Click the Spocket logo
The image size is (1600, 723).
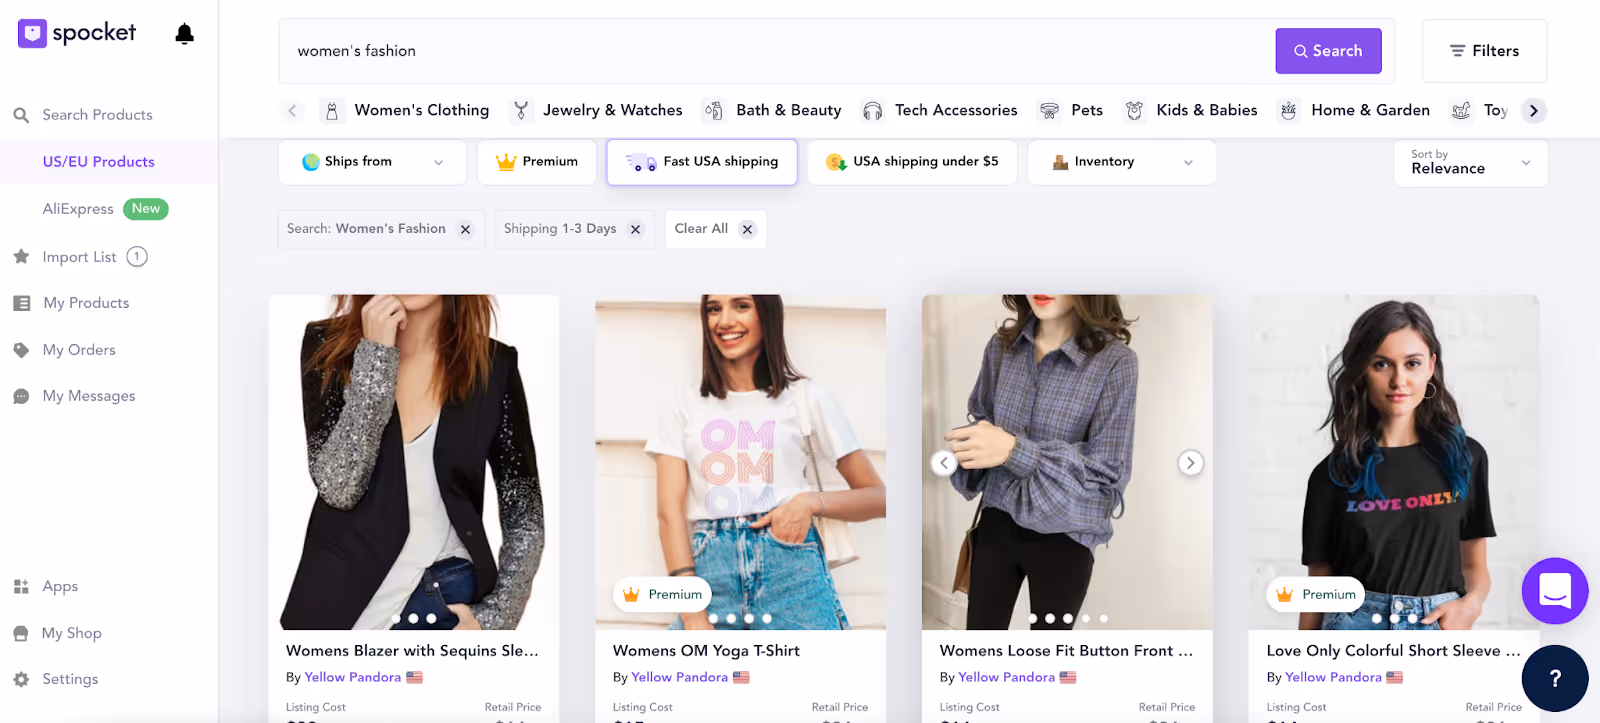77,33
